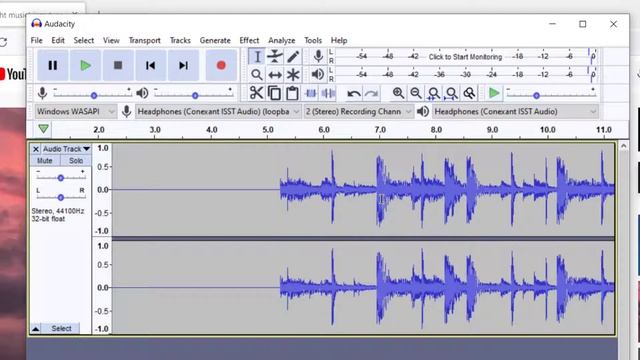Open the recording device Headphones loopback dropdown
640x360 pixels.
pos(218,111)
